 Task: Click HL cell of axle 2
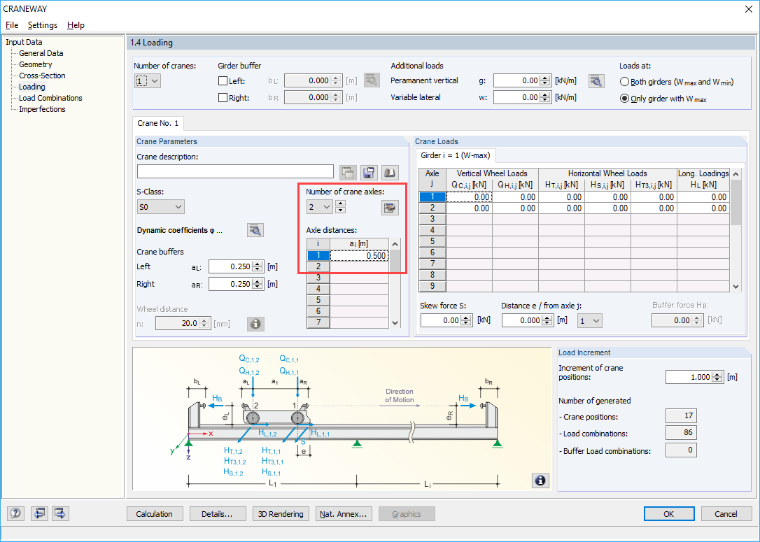pos(703,208)
